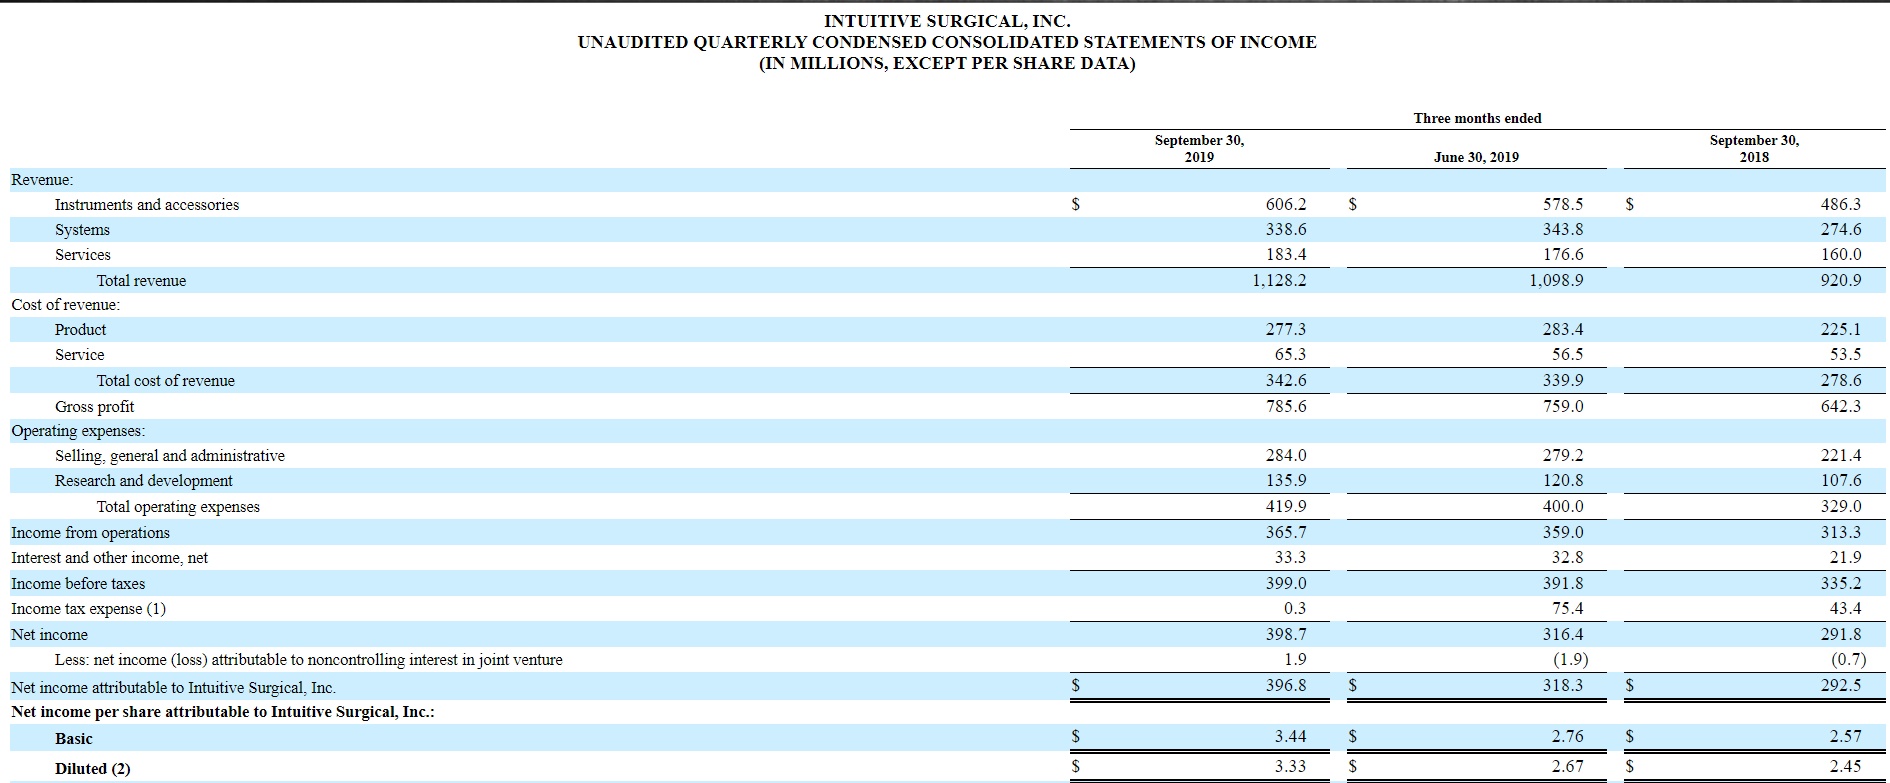The height and width of the screenshot is (783, 1890).
Task: Click total cost of revenue value 278.6
Action: click(1841, 380)
